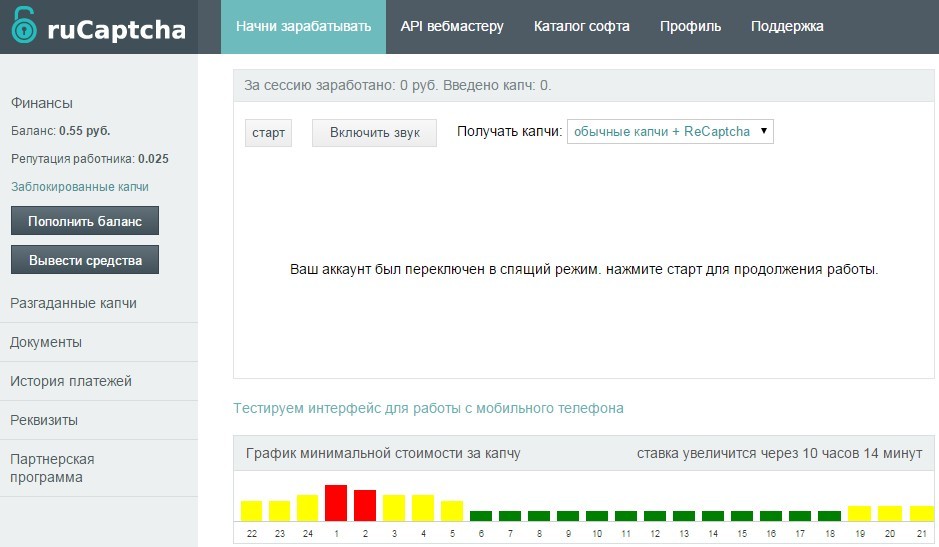Click the green bar for hour 12
Screen dimensions: 939x547
(655, 516)
